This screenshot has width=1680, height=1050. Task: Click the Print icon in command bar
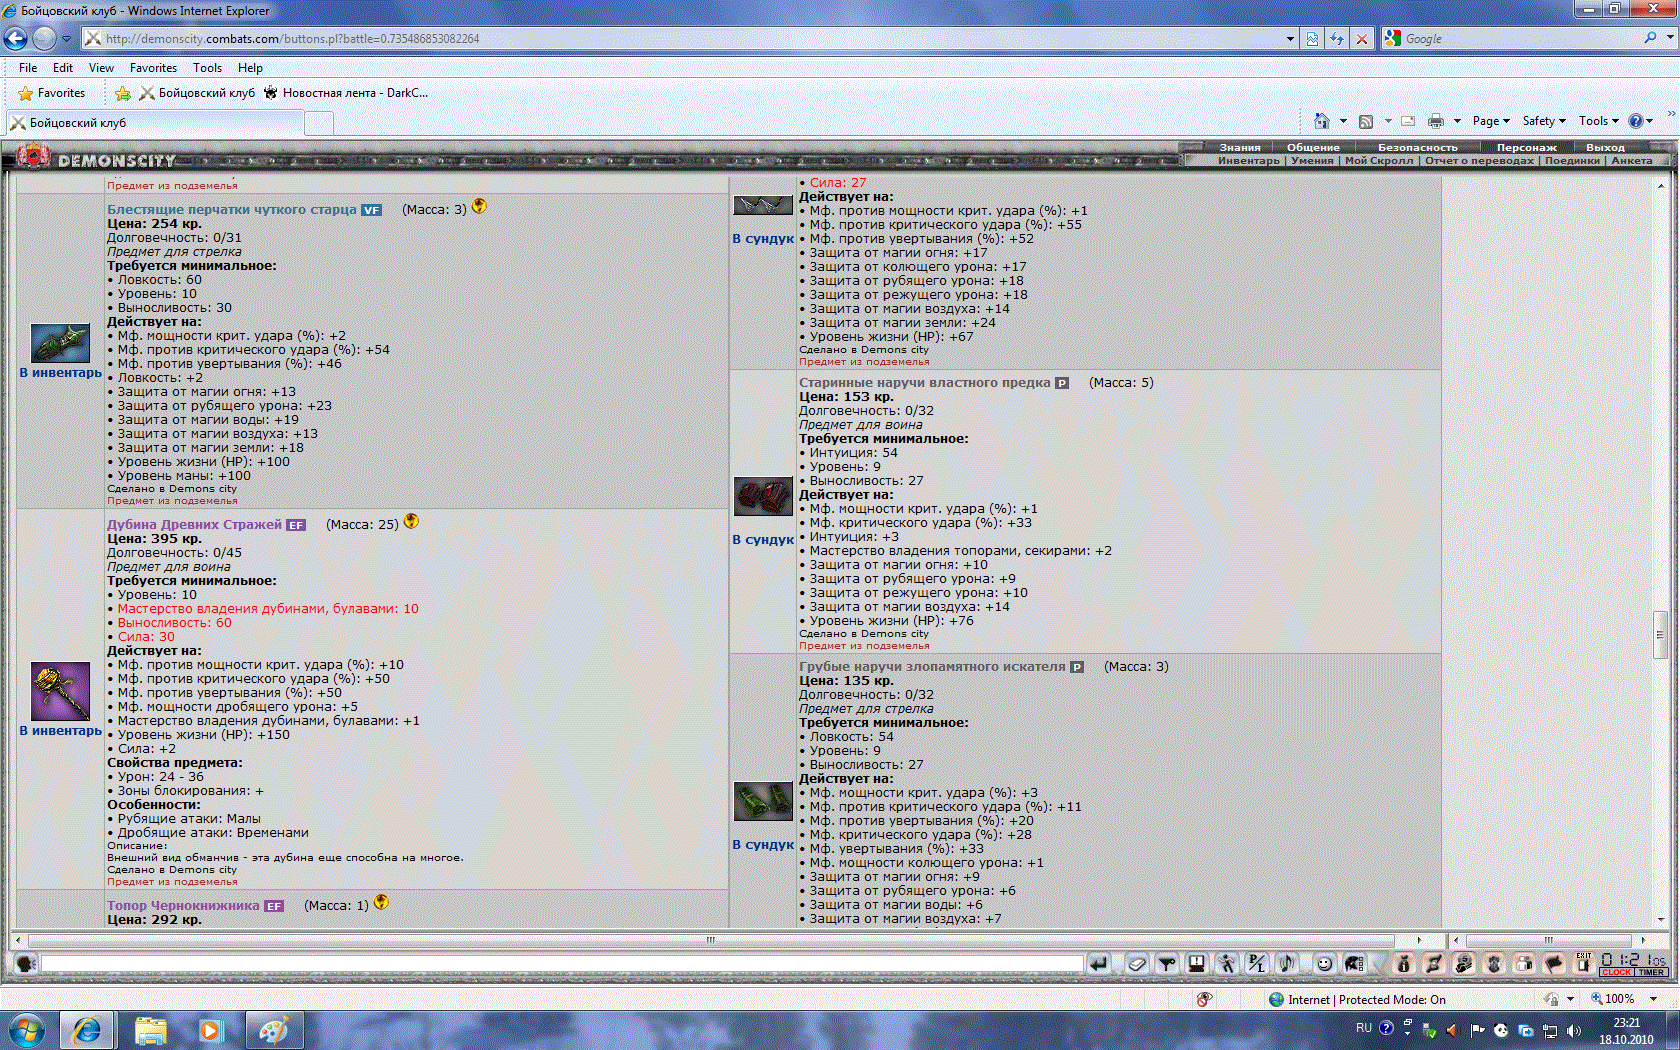click(x=1436, y=121)
